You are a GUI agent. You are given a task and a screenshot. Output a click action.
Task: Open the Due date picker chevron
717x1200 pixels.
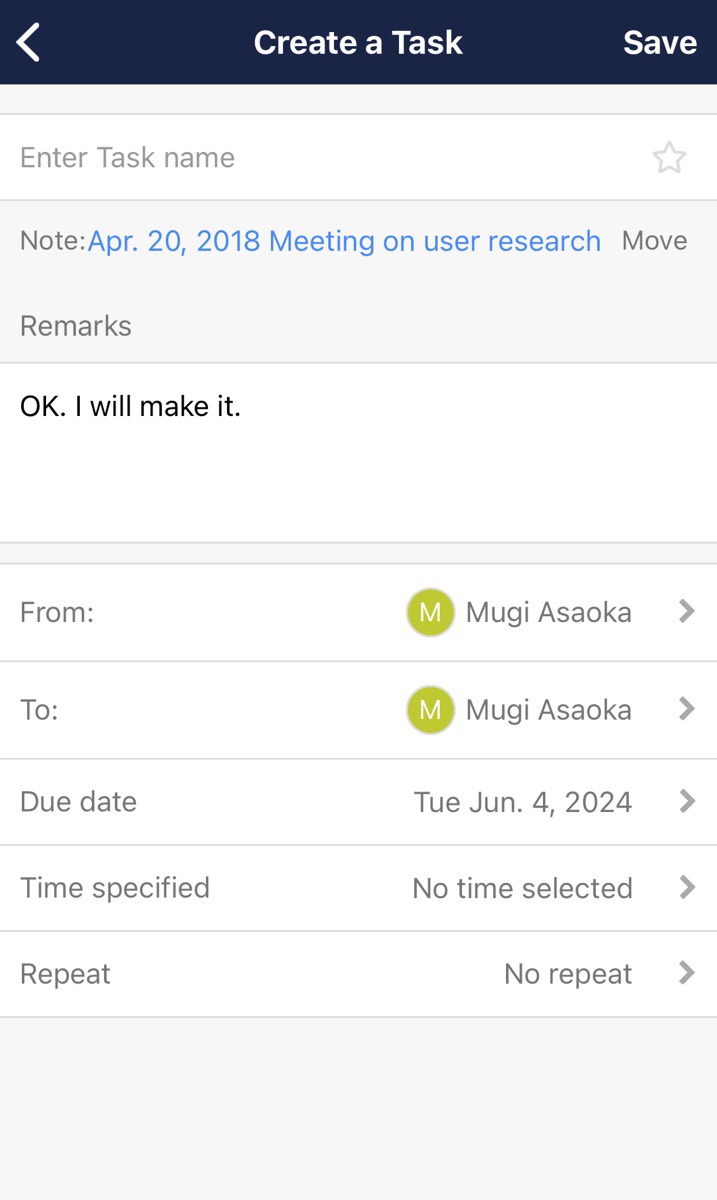(x=688, y=801)
